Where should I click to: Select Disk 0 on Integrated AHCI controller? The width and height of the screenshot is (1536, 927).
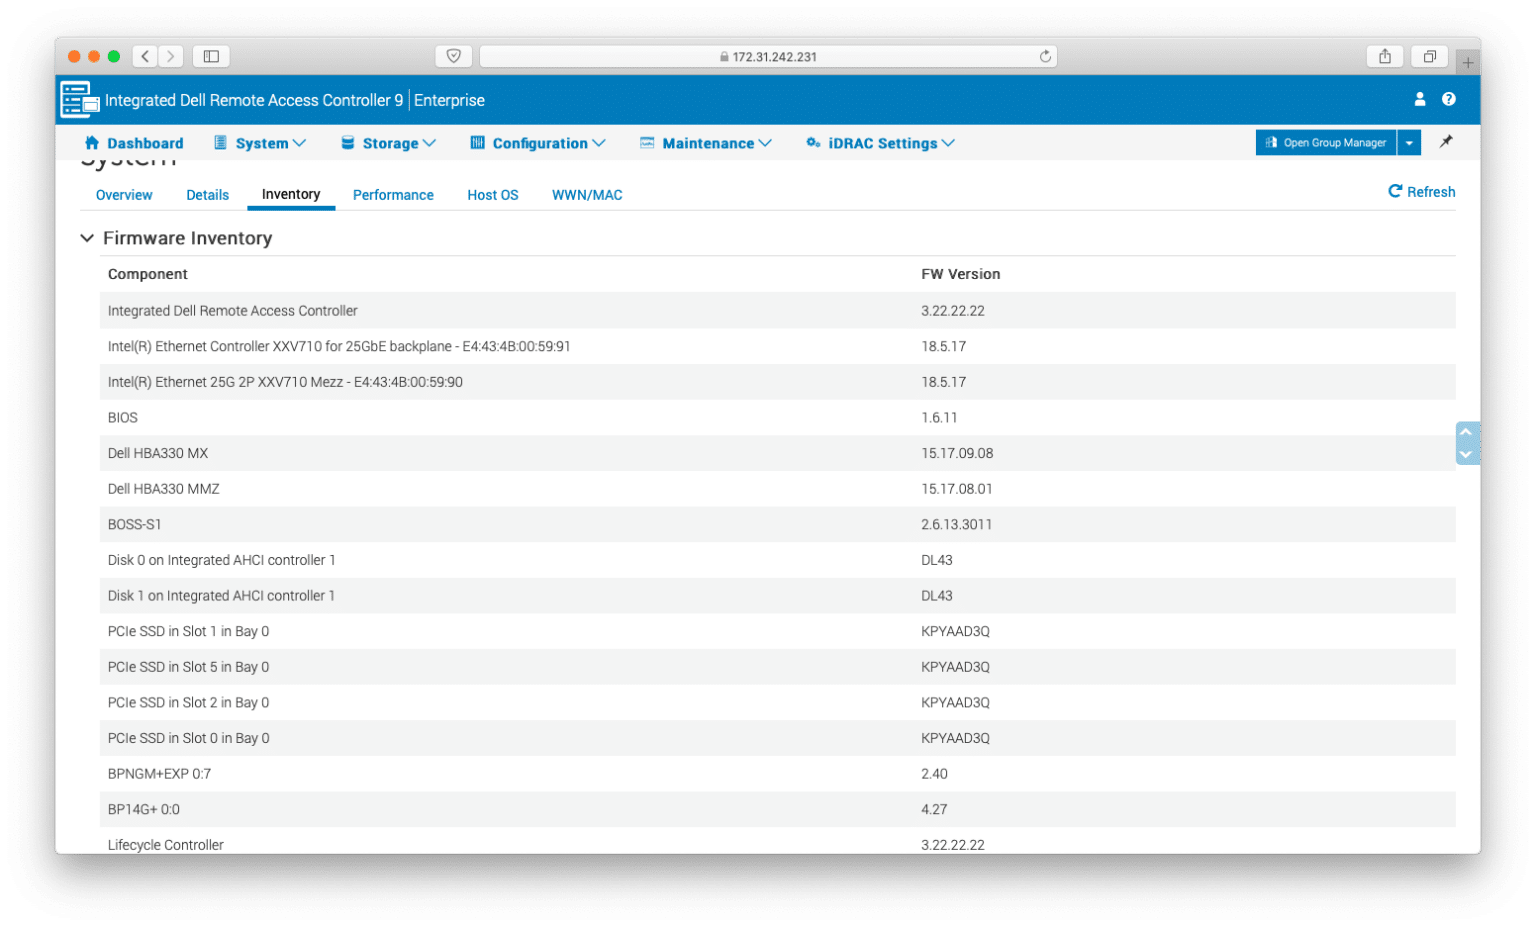click(778, 560)
